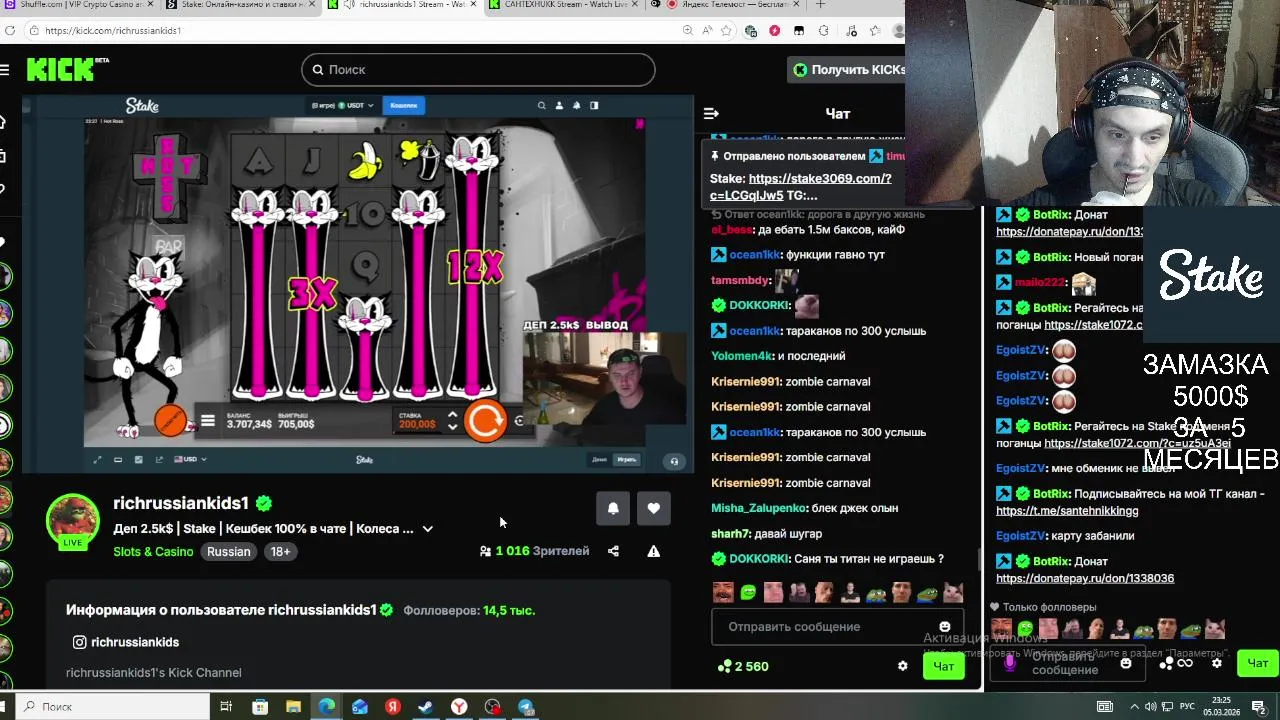Open Windows notification center icon
This screenshot has width=1280, height=720.
point(1259,707)
